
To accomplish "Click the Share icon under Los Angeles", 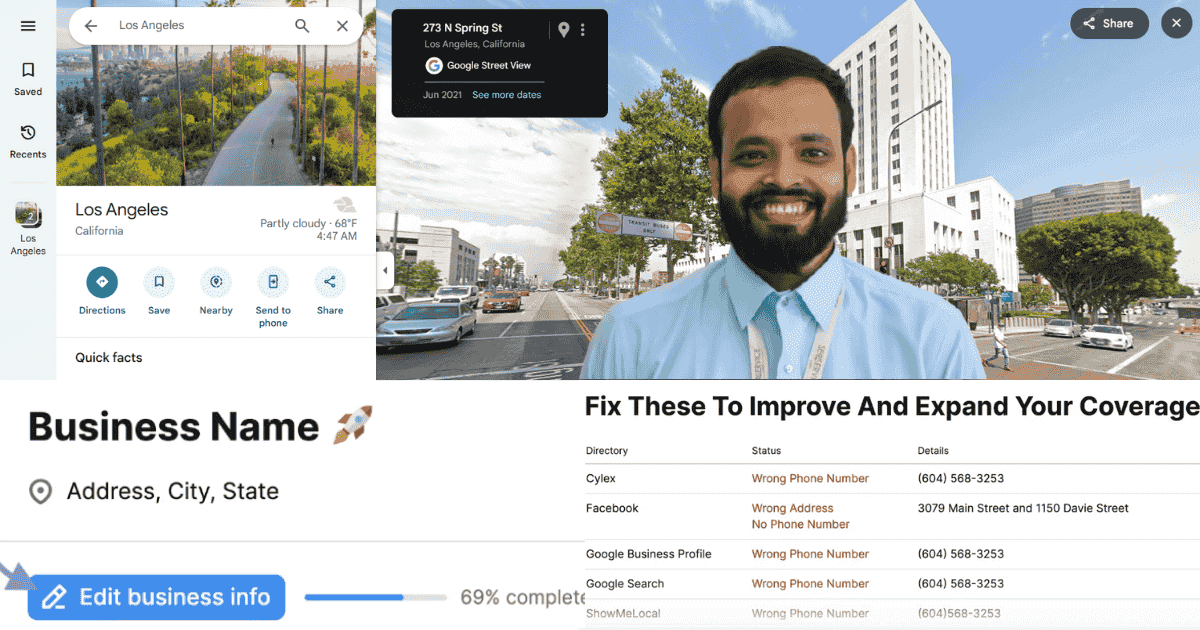I will click(x=330, y=282).
